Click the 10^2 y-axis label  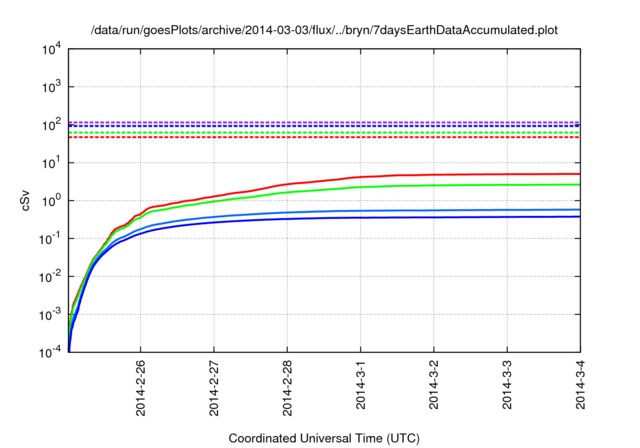[51, 124]
